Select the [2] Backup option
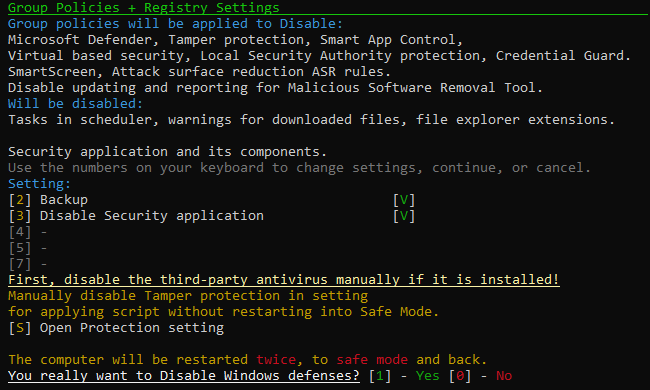650x390 pixels. tap(48, 200)
